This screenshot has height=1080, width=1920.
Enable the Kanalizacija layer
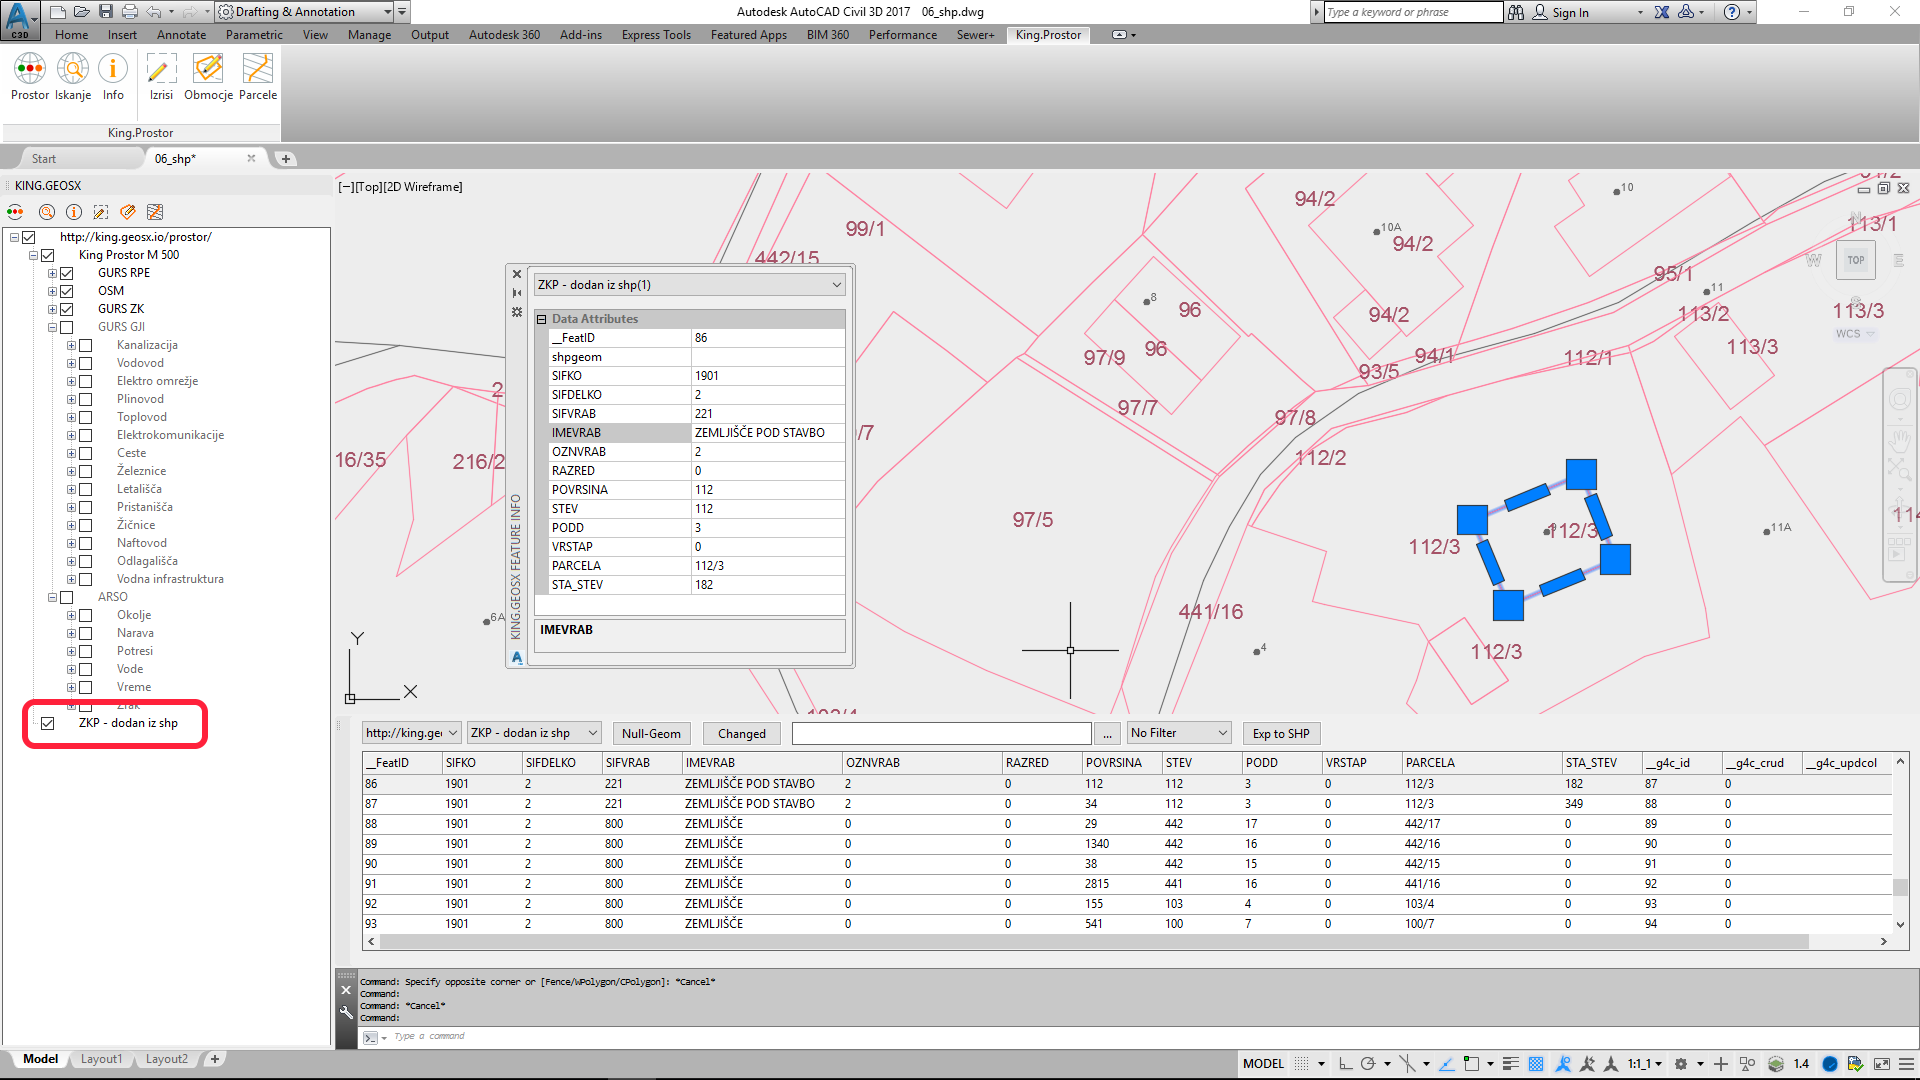tap(86, 345)
